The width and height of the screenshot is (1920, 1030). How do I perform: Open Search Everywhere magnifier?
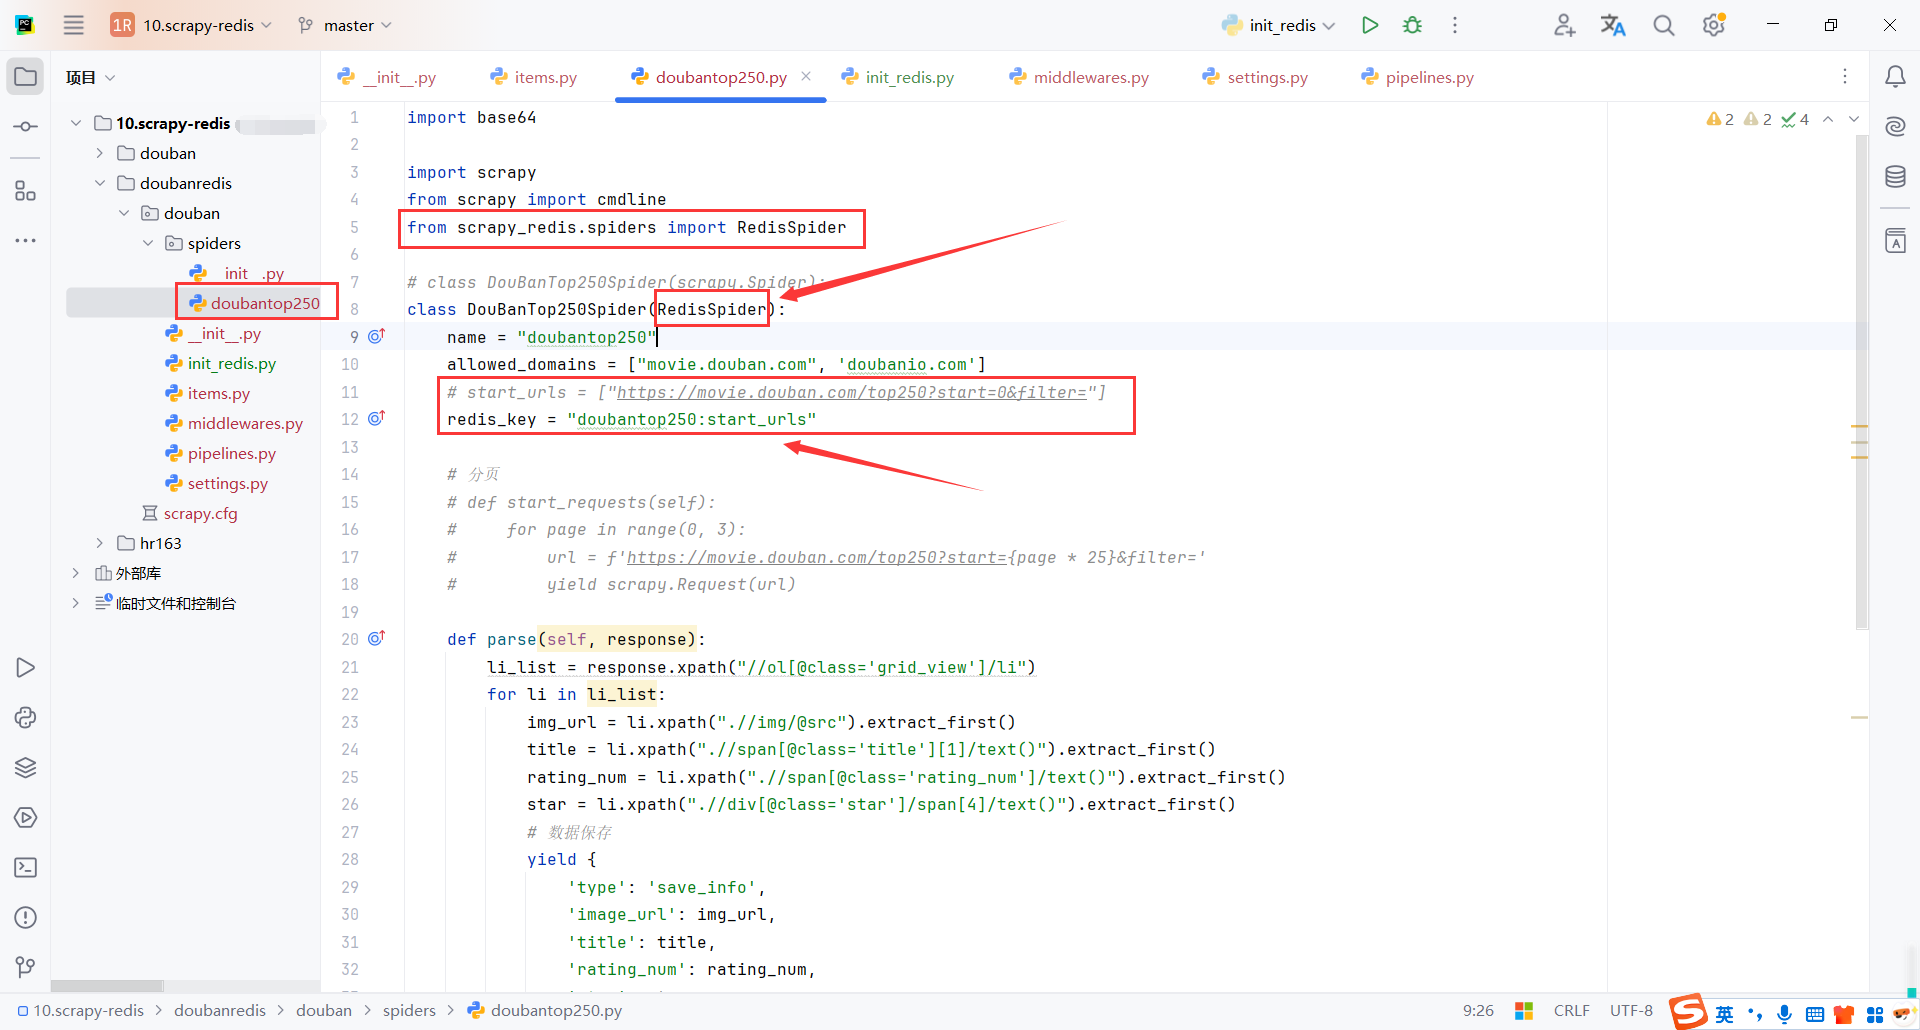coord(1663,25)
